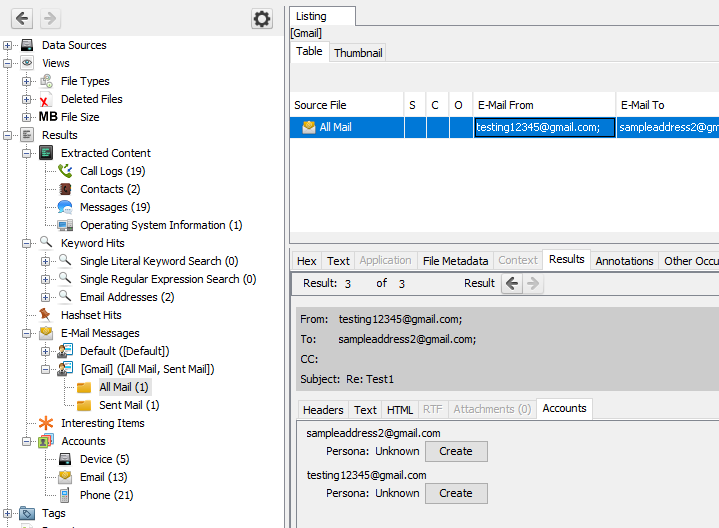
Task: Click the Contacts book icon
Action: coord(65,189)
